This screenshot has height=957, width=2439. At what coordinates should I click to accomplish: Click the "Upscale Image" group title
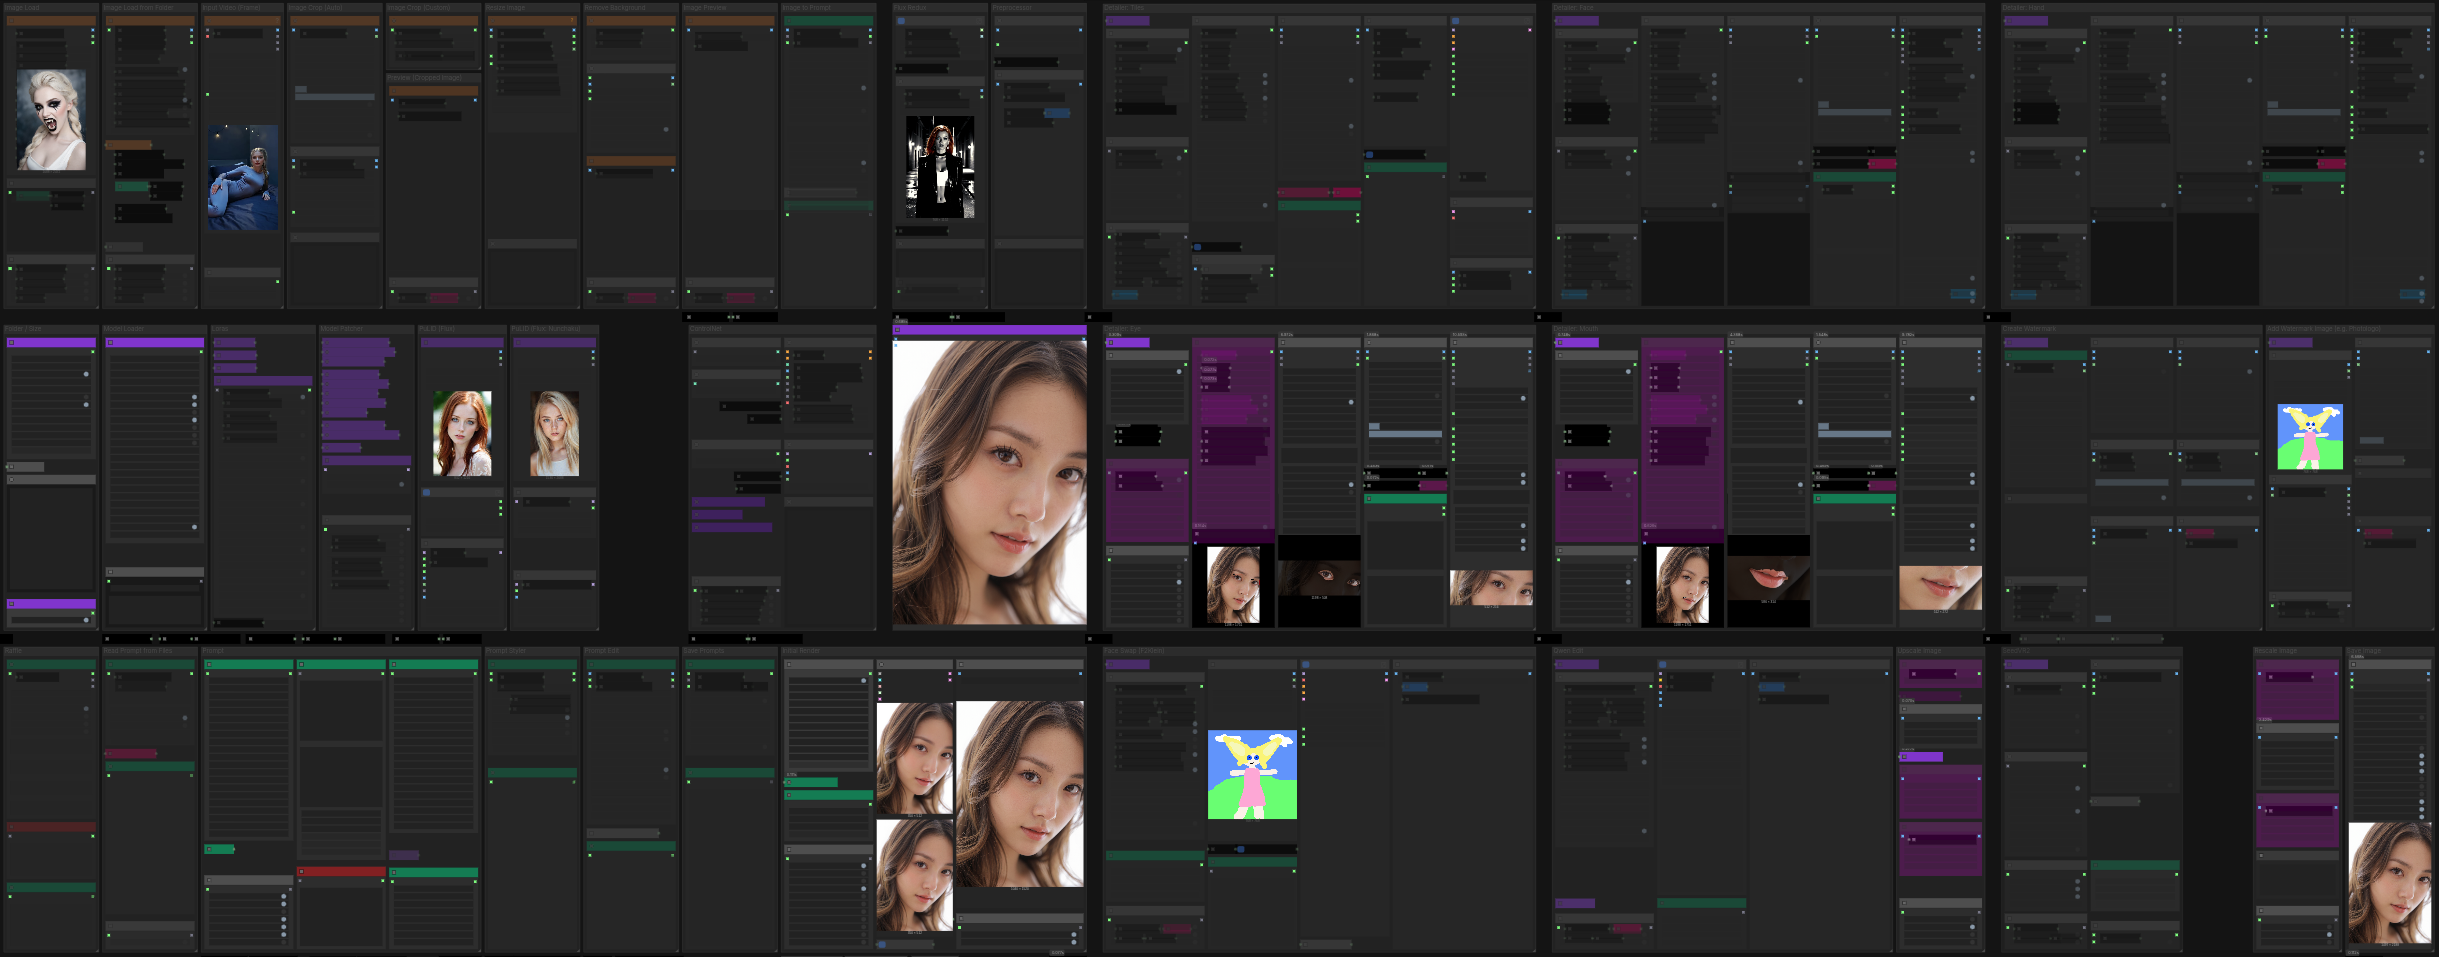(1919, 651)
